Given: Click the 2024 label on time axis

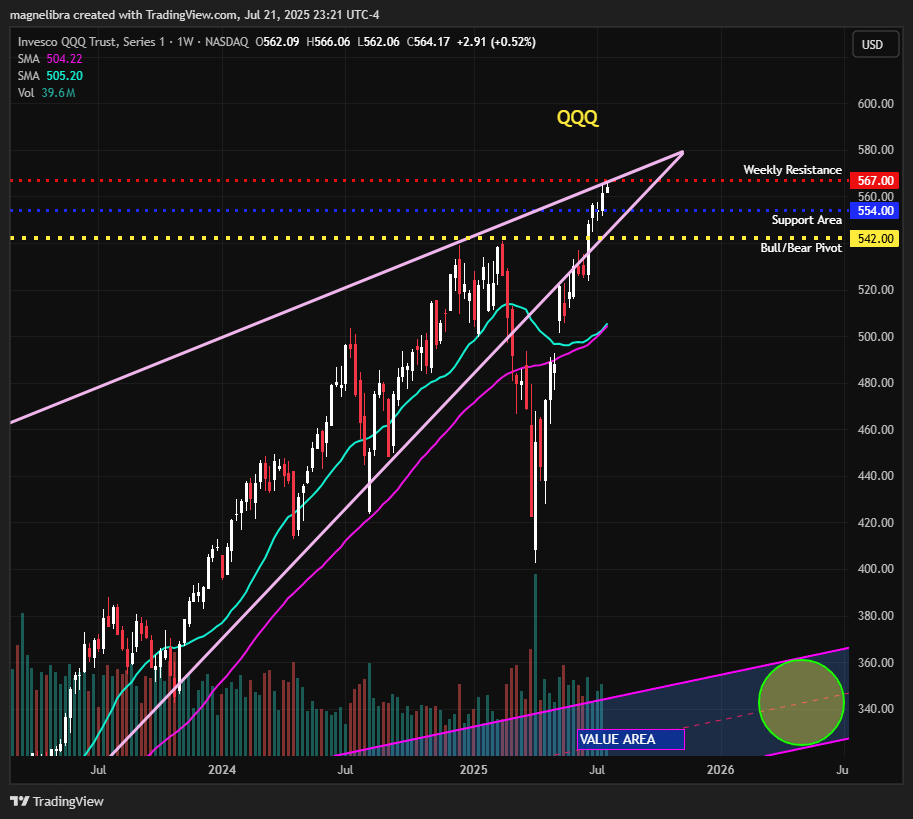Looking at the screenshot, I should [x=222, y=770].
